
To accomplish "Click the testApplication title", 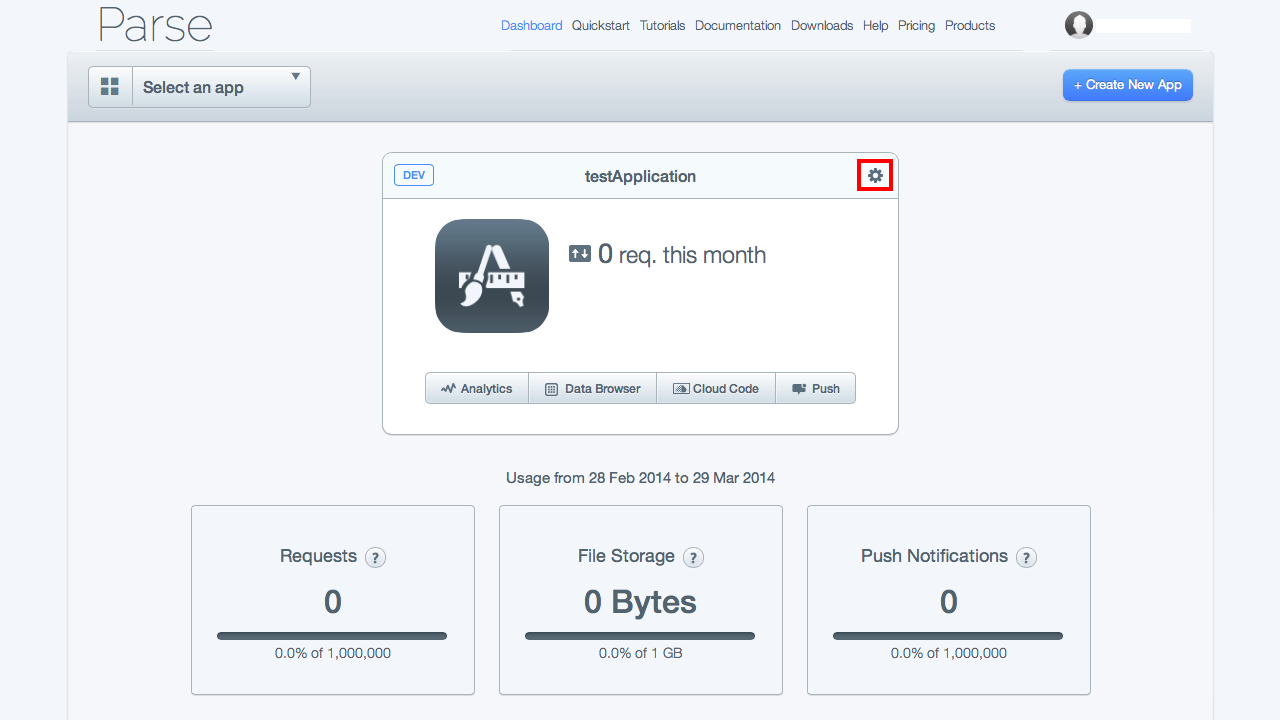I will (640, 176).
